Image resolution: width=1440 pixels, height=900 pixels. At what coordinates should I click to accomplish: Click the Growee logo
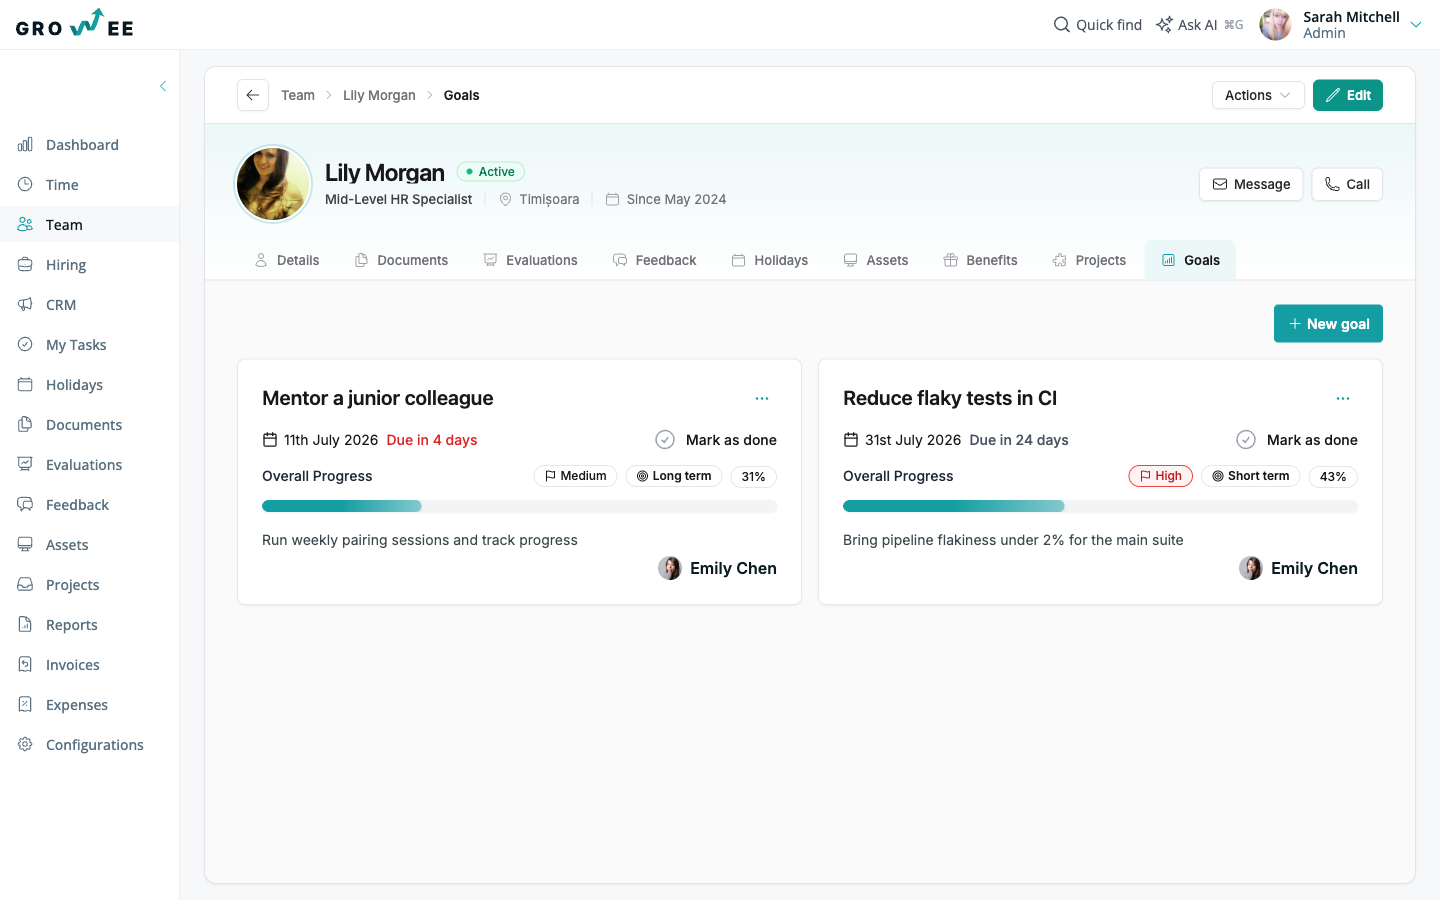(x=75, y=24)
